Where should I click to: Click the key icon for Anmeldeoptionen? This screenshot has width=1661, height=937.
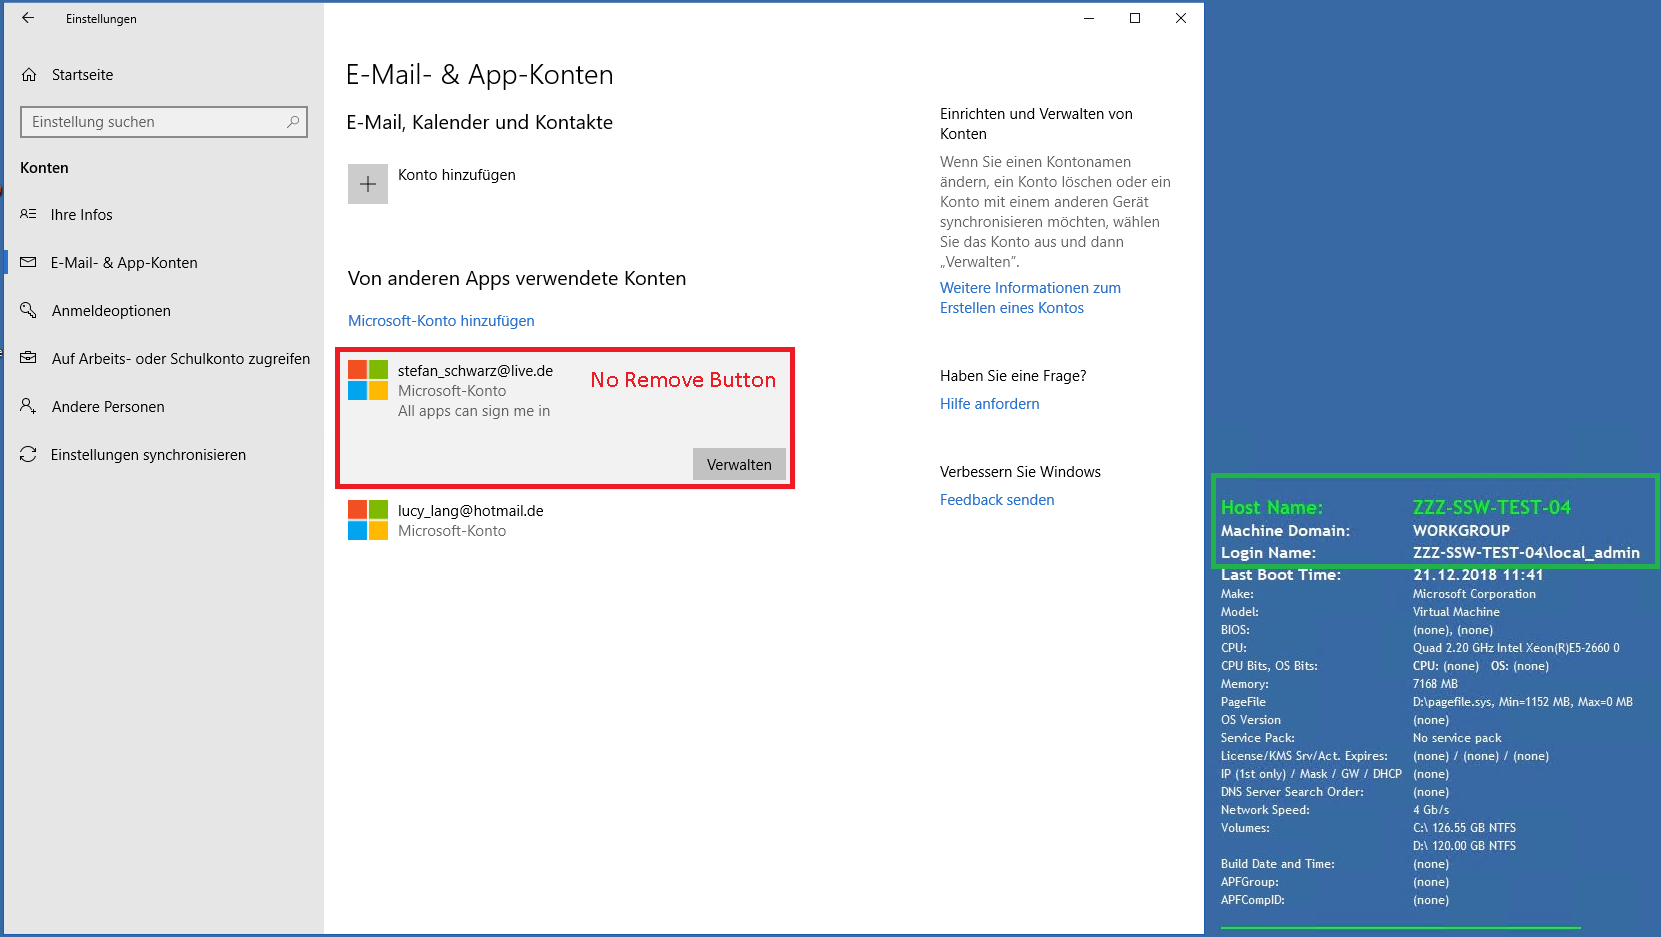point(28,311)
